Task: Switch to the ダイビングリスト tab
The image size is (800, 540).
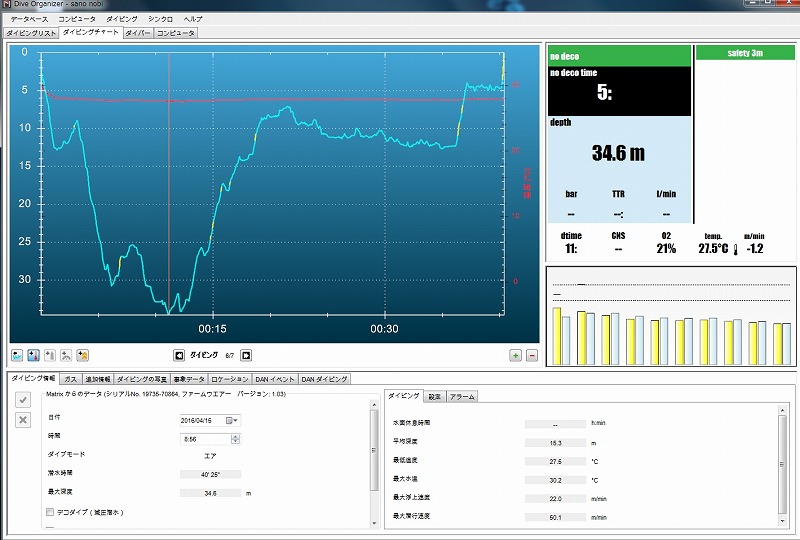Action: pyautogui.click(x=31, y=33)
